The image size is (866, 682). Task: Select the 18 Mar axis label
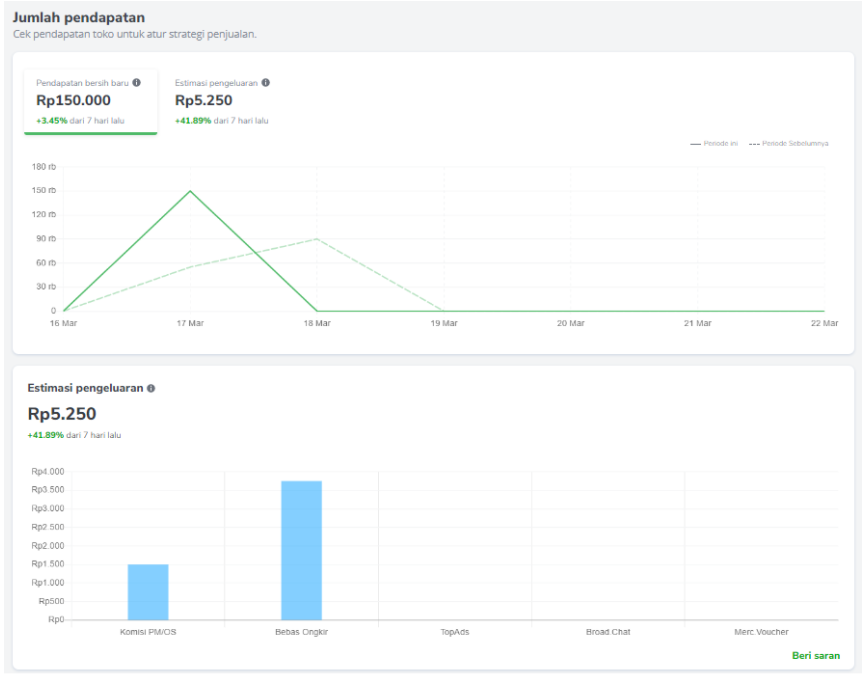(x=317, y=323)
